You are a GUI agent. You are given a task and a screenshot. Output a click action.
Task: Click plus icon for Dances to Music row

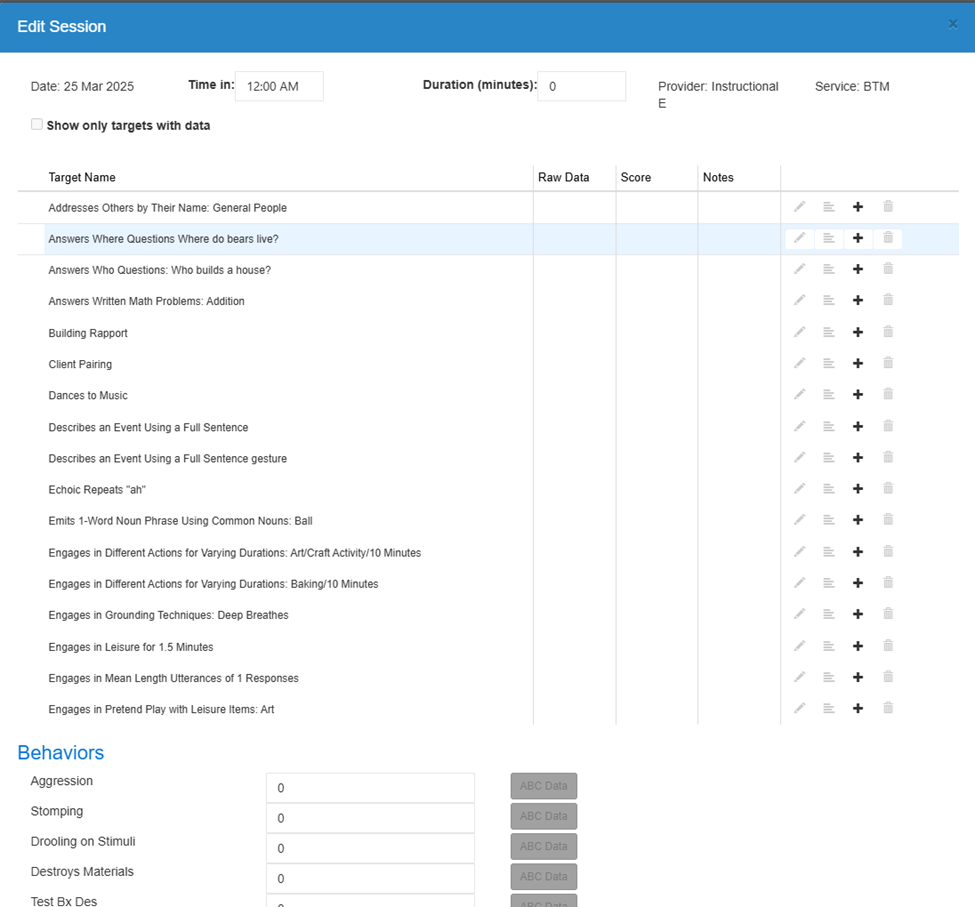(858, 395)
